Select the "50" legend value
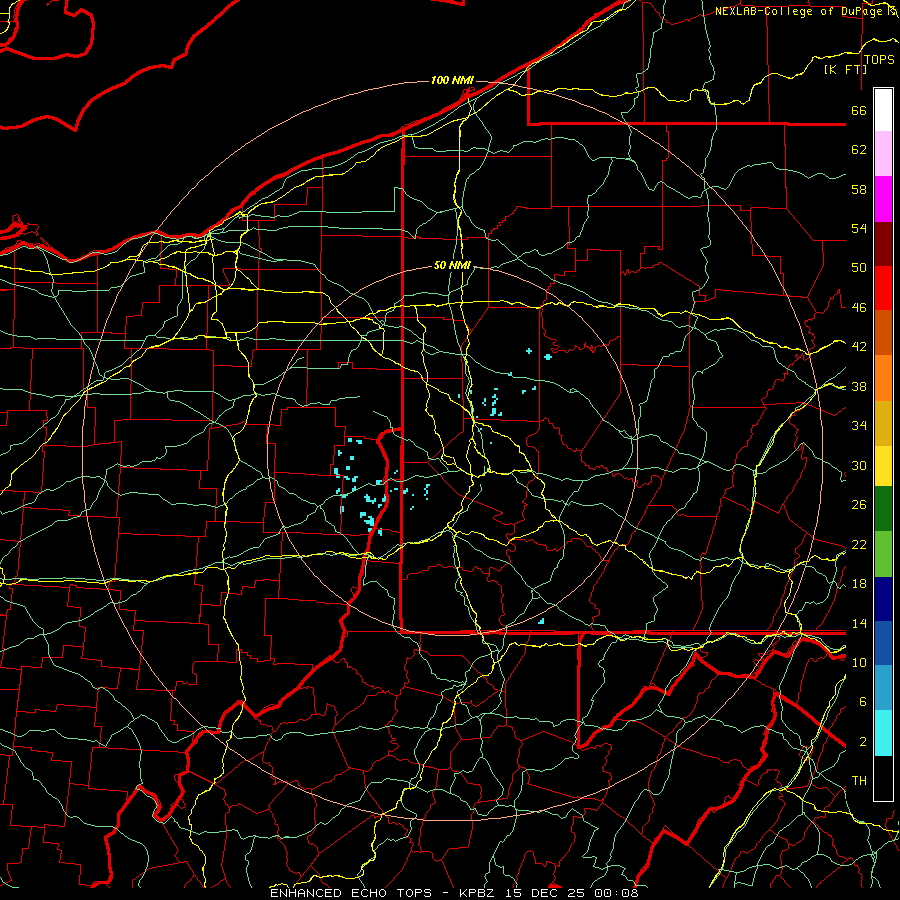This screenshot has height=900, width=900. tap(859, 268)
